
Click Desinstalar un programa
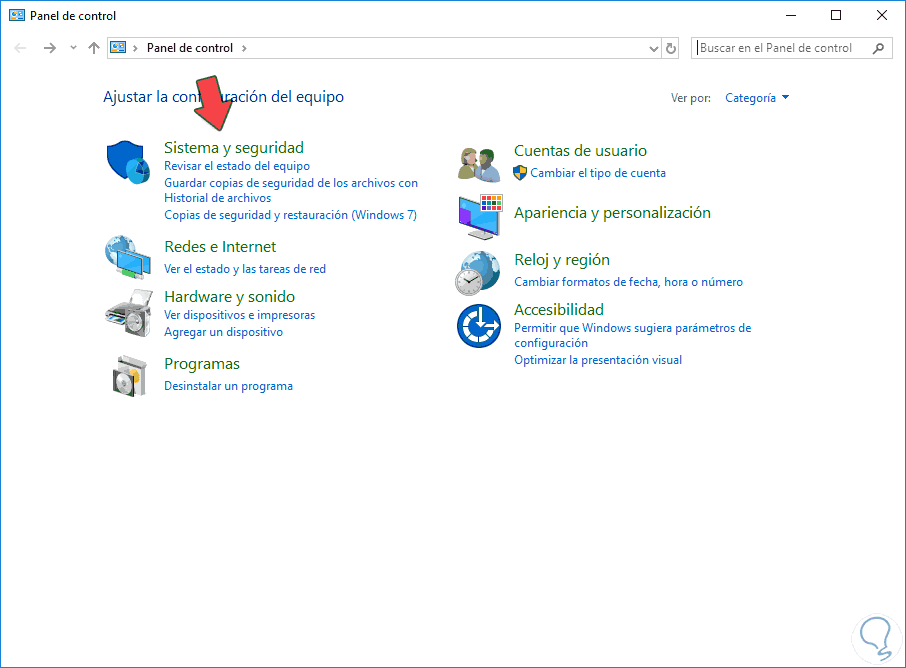point(228,386)
